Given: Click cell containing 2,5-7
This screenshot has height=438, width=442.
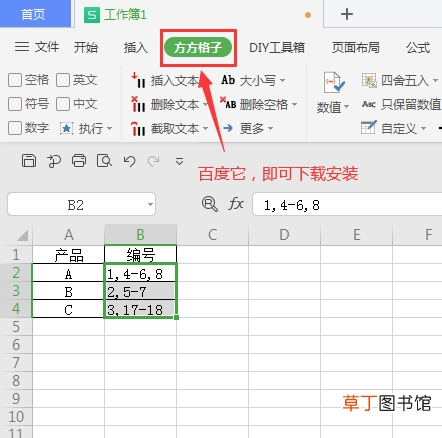Looking at the screenshot, I should pos(140,291).
